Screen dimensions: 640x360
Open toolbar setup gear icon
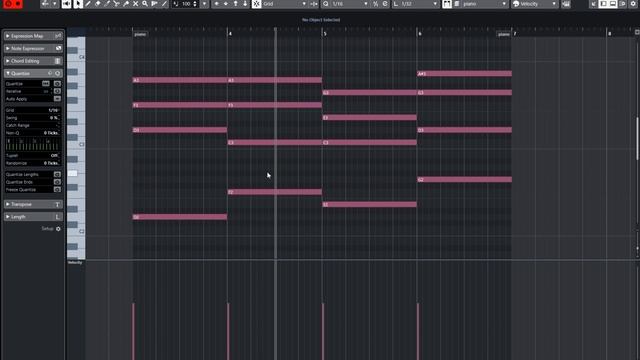point(633,4)
